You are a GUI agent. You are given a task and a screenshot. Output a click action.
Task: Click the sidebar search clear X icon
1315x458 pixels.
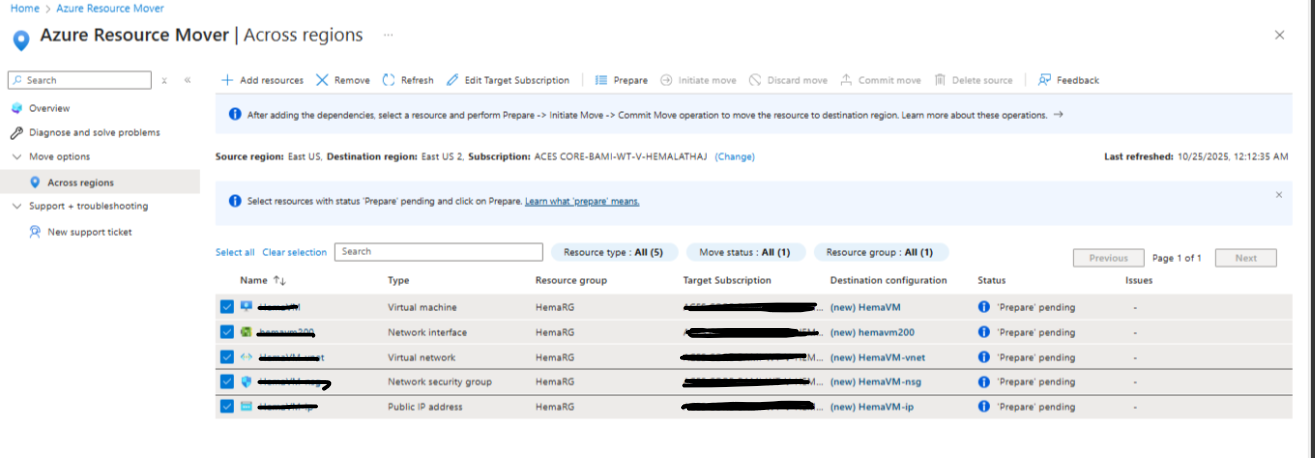pos(164,80)
